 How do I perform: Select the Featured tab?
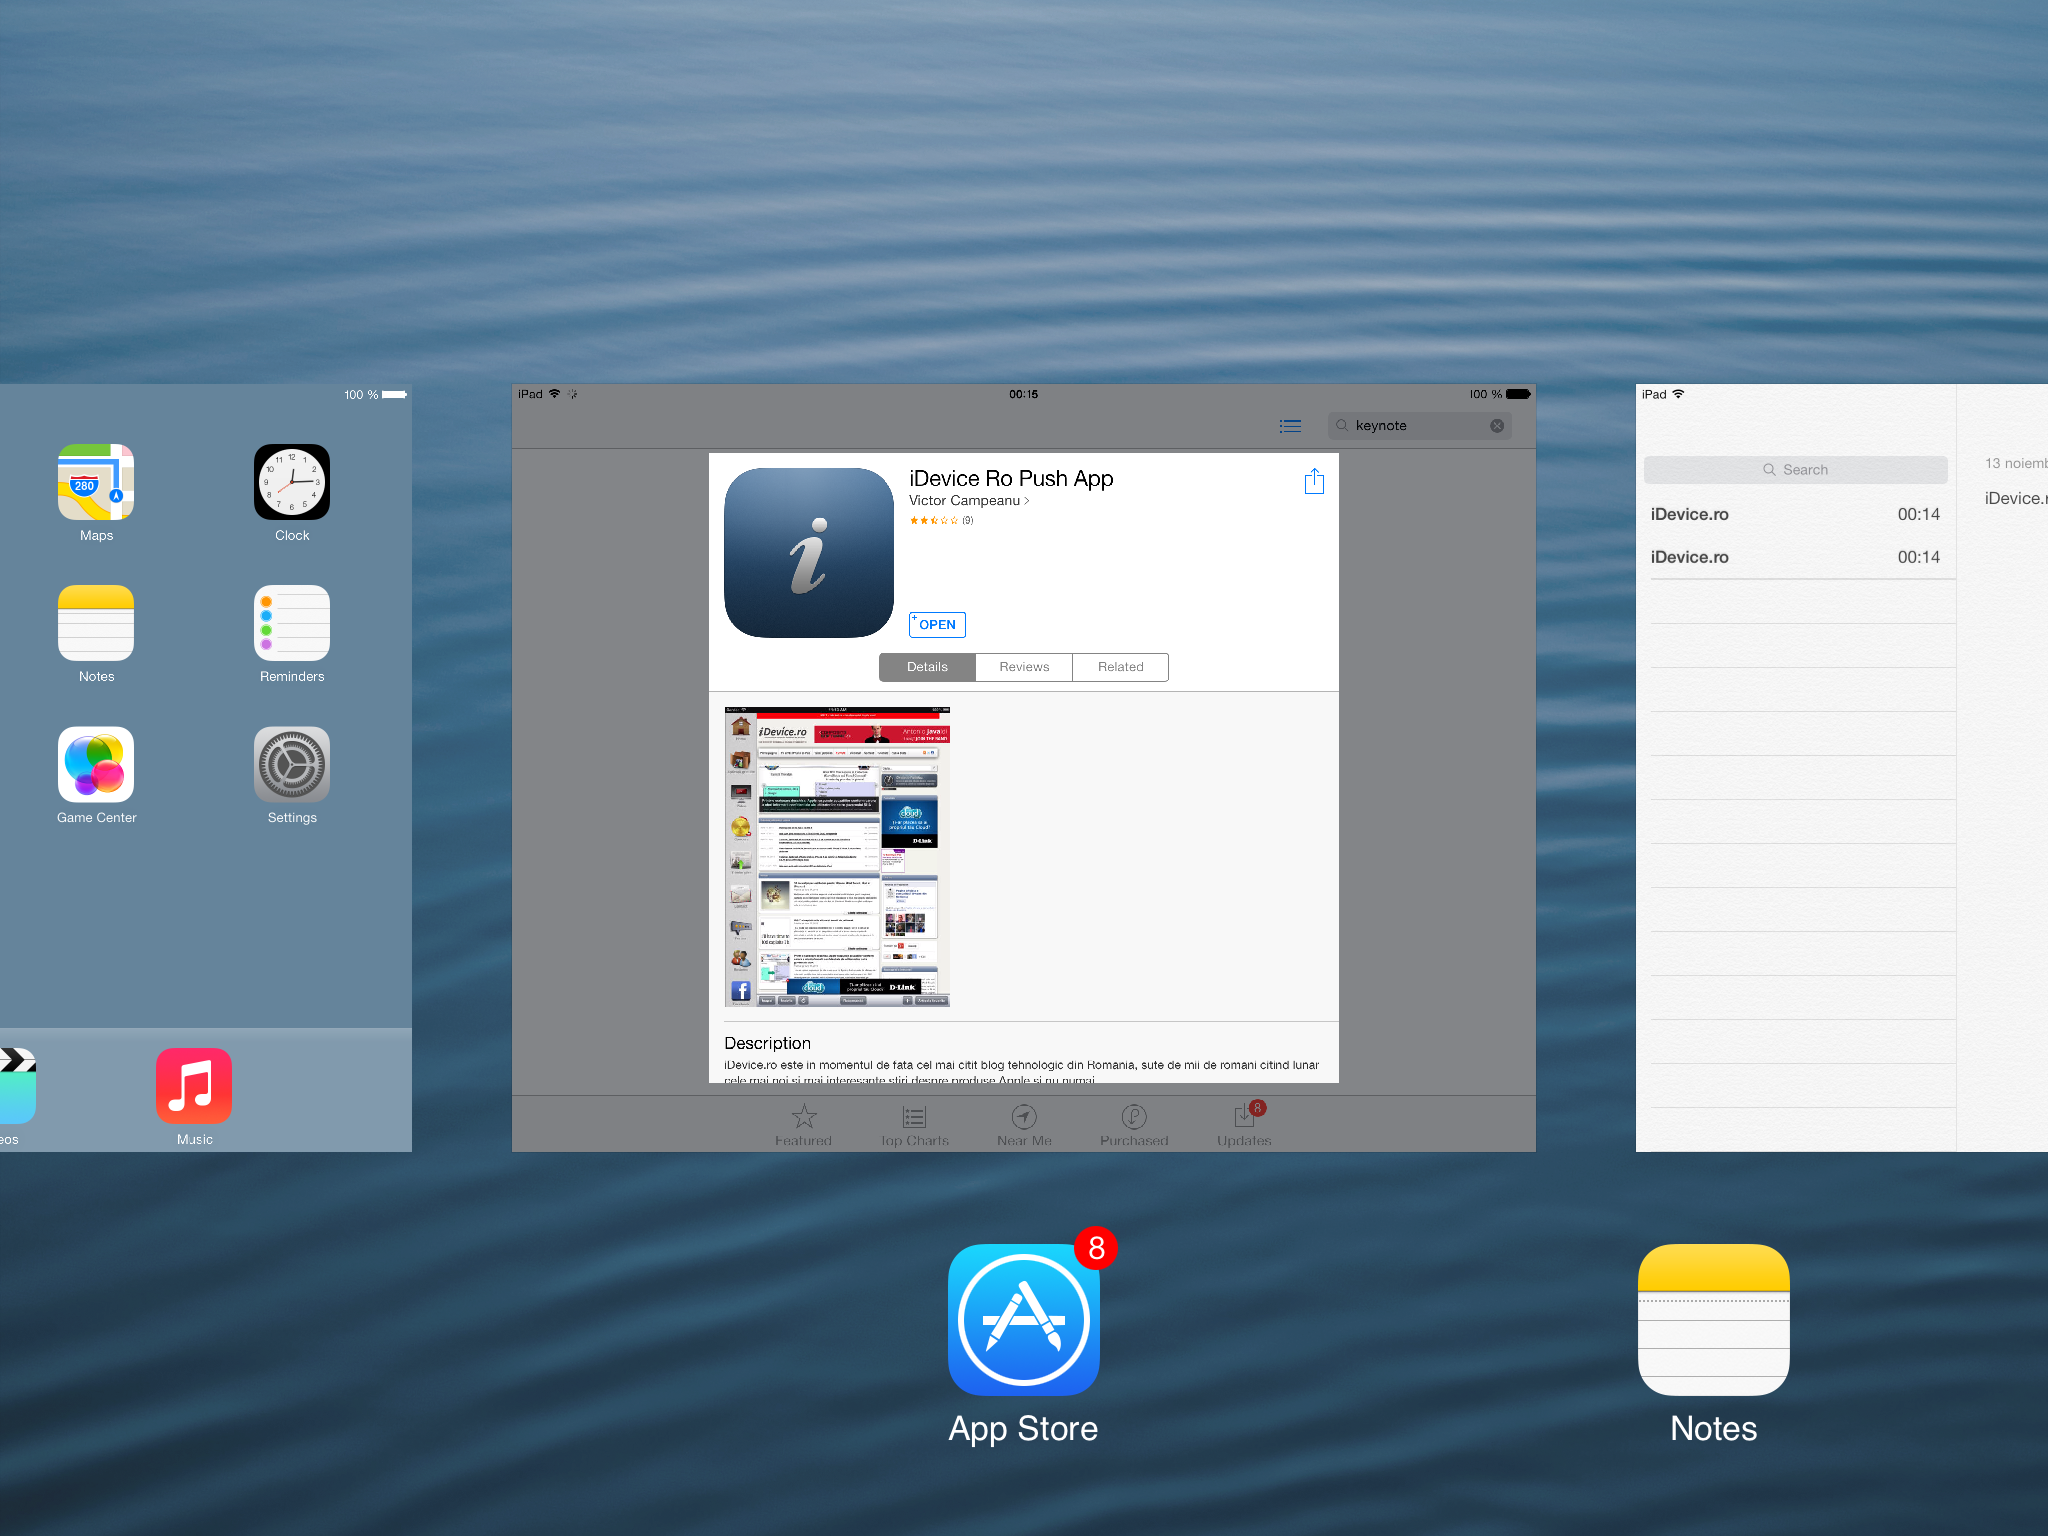[x=804, y=1125]
